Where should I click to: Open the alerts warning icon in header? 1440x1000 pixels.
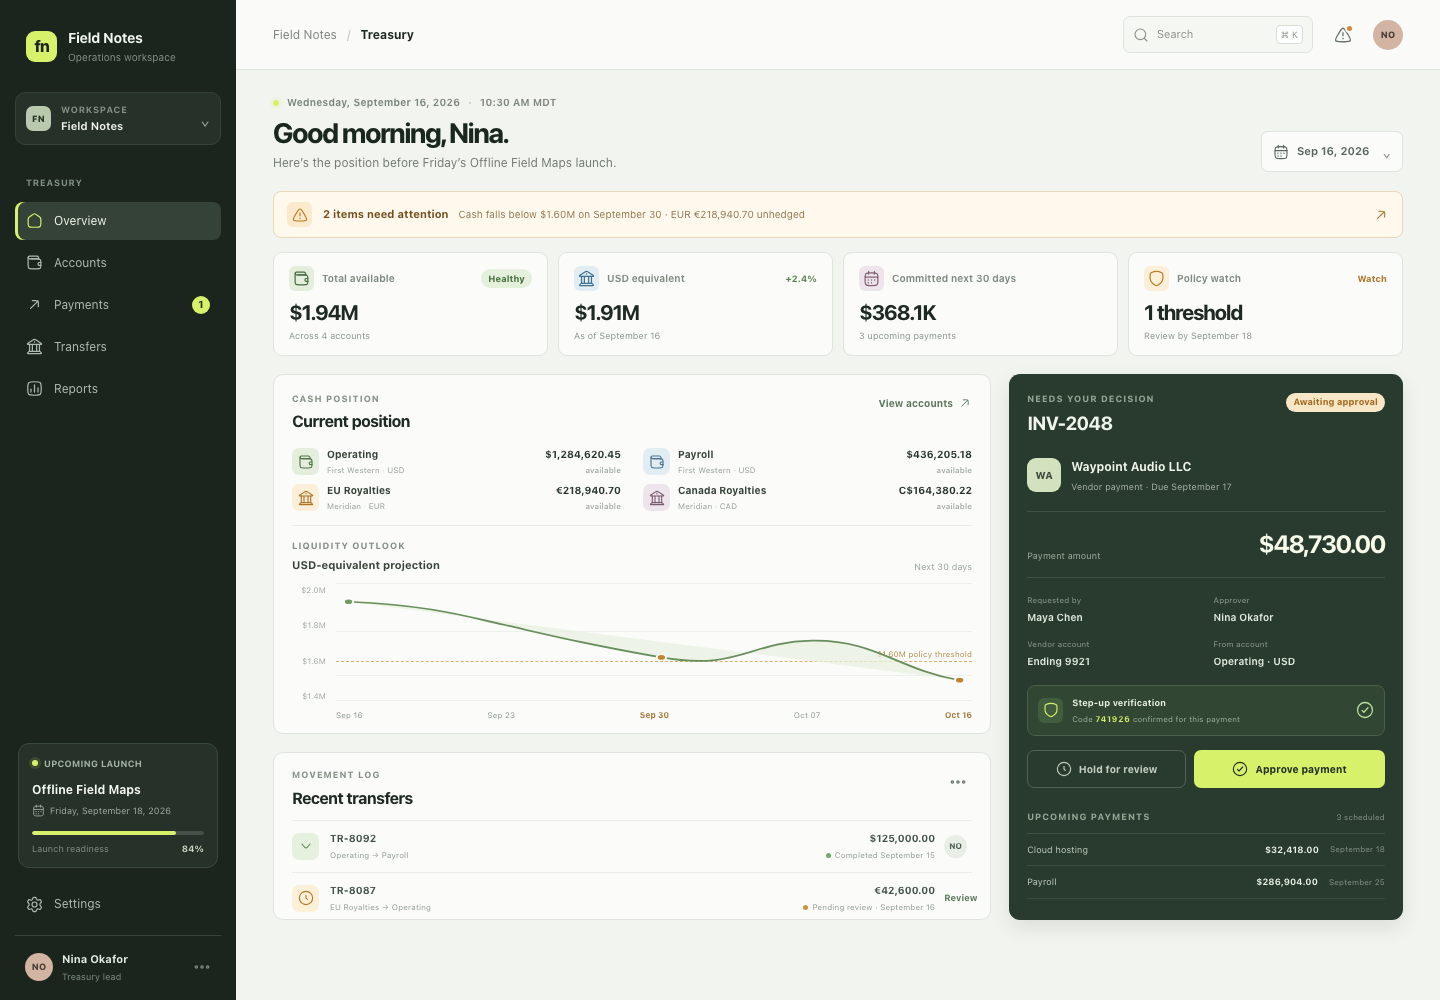[1343, 35]
